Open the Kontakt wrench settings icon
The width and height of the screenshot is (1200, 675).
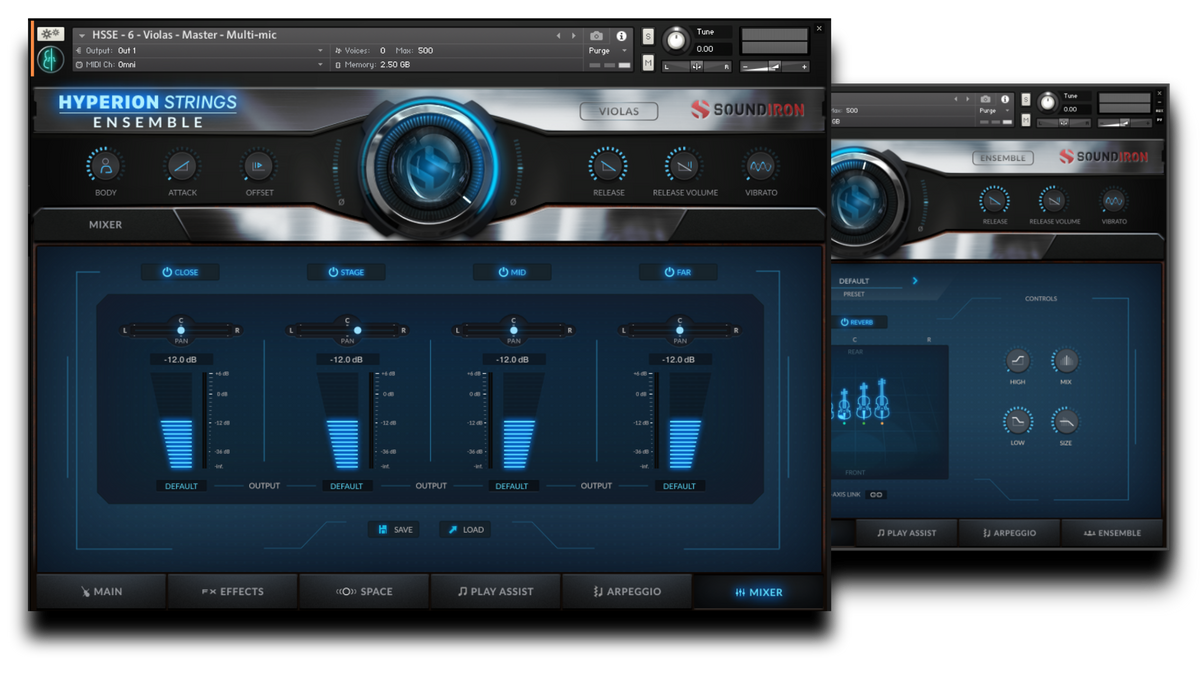point(50,35)
